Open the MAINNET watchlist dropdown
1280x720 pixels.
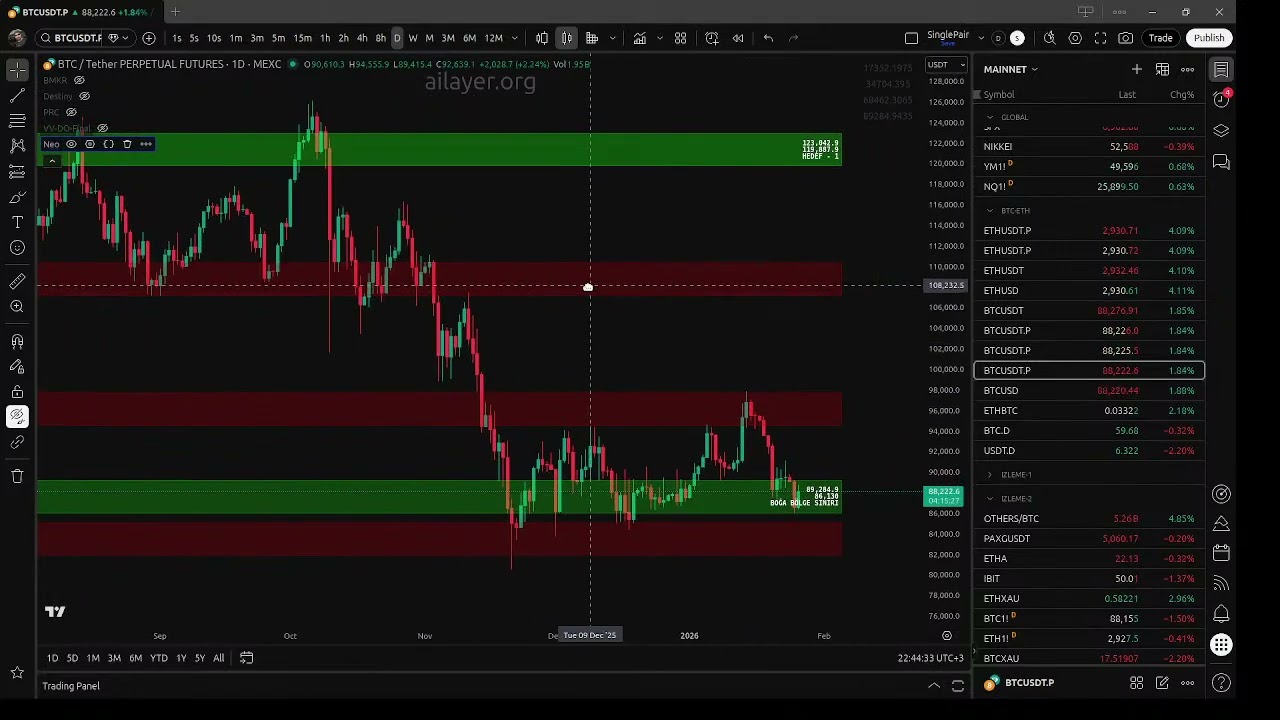(1011, 69)
